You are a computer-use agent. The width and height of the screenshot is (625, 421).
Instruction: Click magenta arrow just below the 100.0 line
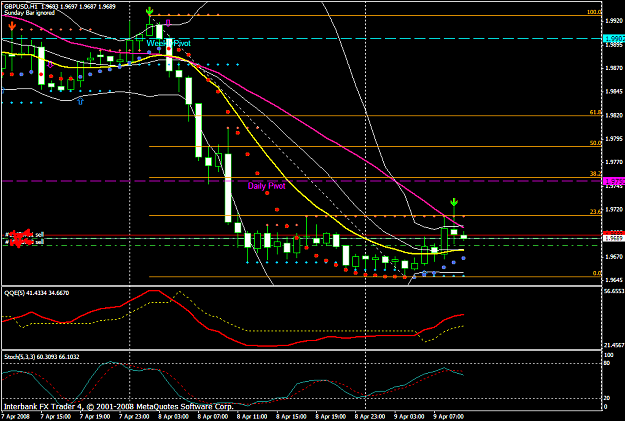click(x=168, y=22)
